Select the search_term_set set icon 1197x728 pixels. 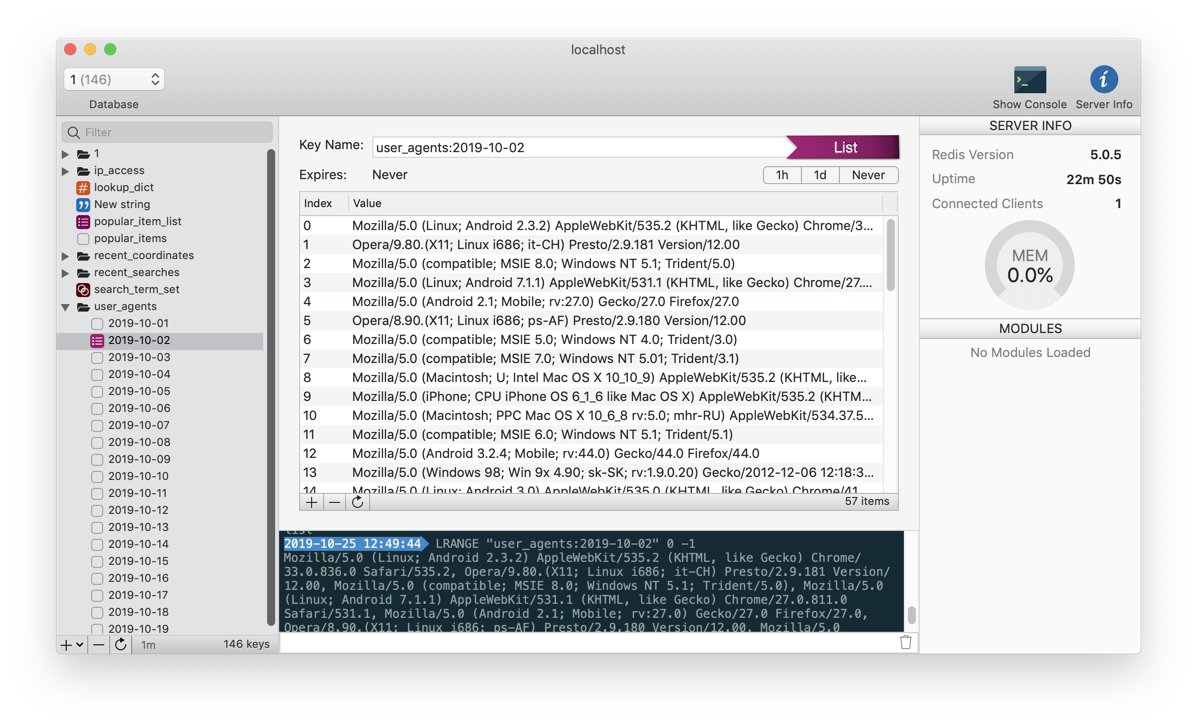pyautogui.click(x=83, y=289)
